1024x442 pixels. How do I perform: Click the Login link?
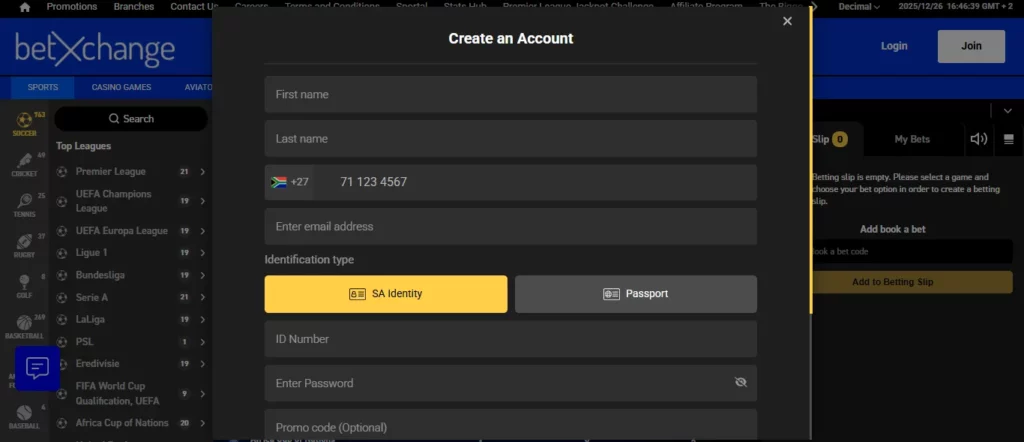(x=893, y=46)
